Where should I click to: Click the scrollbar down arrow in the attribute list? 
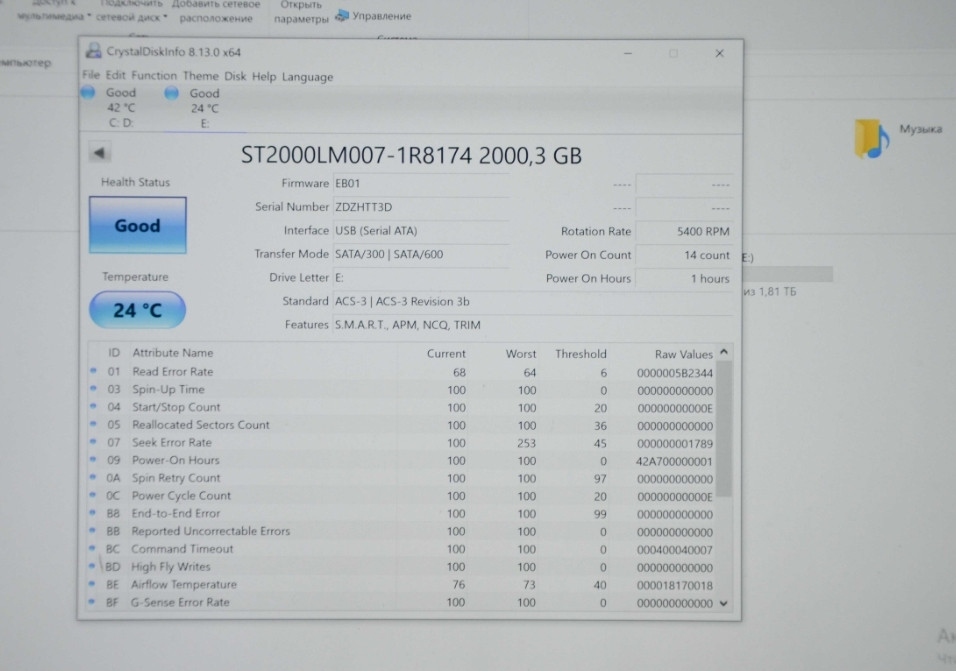723,601
